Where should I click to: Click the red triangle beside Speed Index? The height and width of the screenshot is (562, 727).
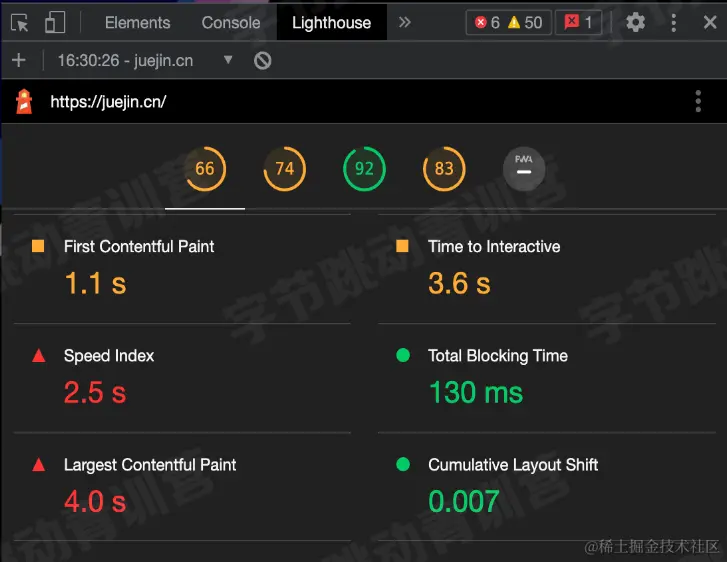[38, 356]
